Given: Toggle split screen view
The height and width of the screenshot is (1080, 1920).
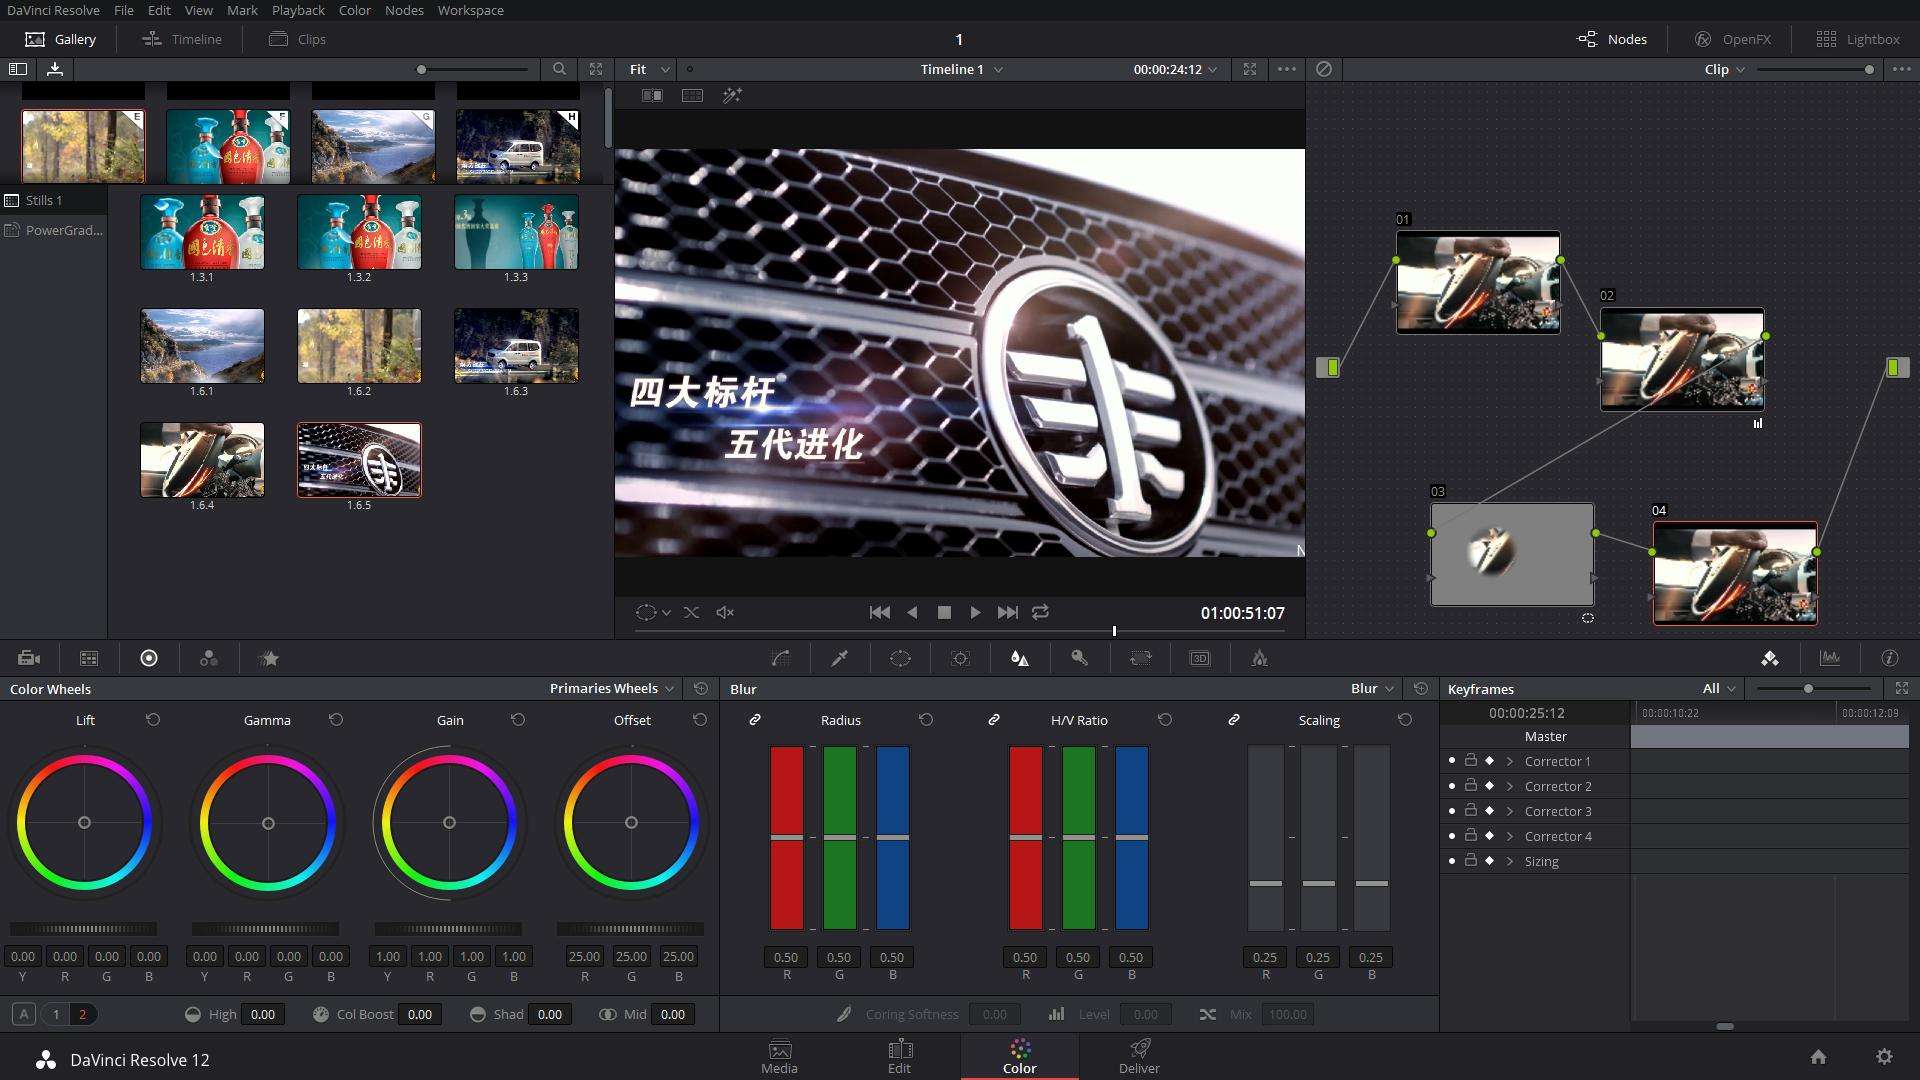Looking at the screenshot, I should pyautogui.click(x=692, y=95).
